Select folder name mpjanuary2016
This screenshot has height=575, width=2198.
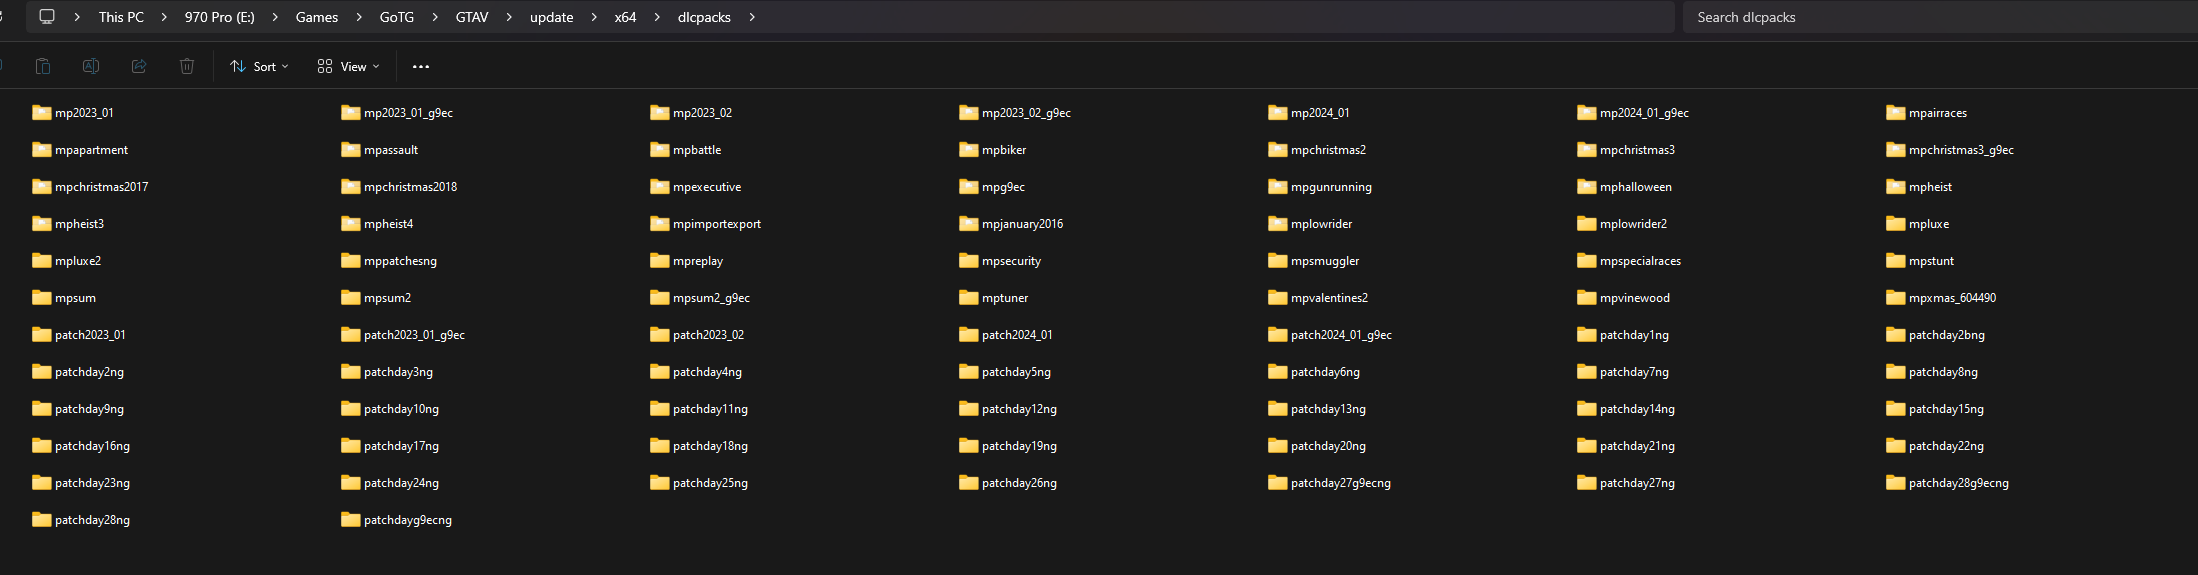click(x=1023, y=224)
